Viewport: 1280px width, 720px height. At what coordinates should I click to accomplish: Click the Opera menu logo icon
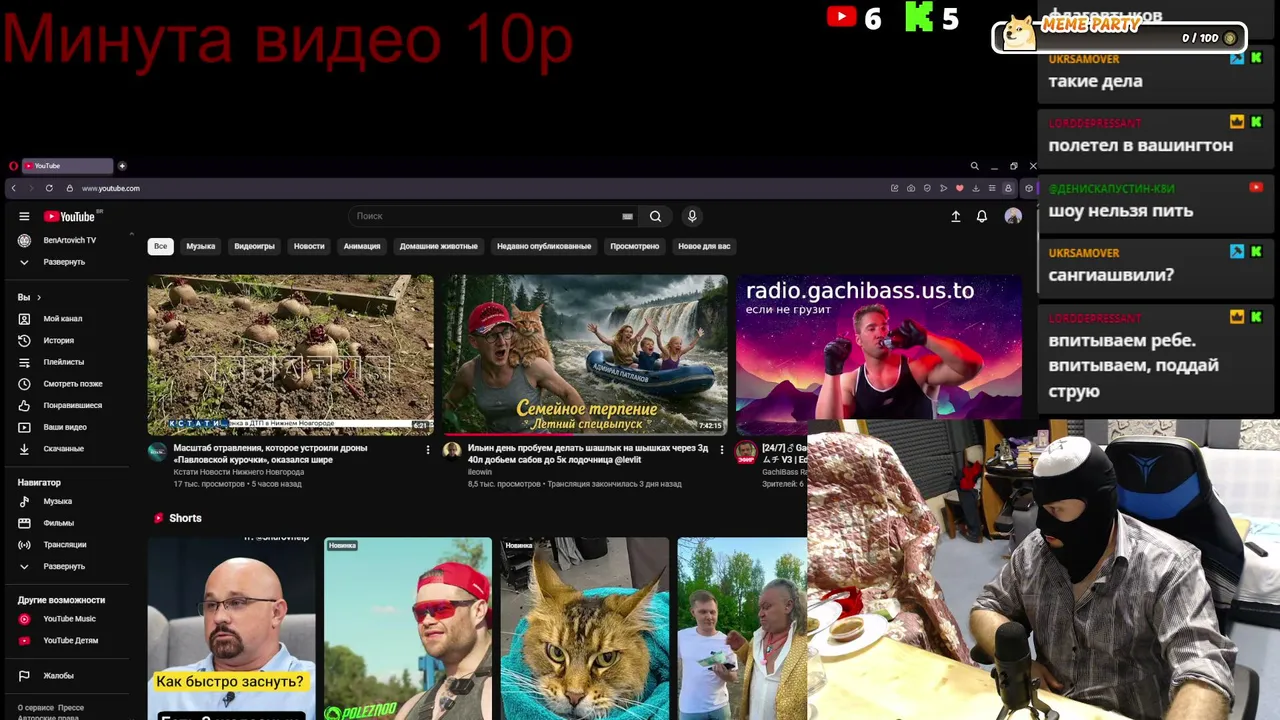pyautogui.click(x=13, y=166)
